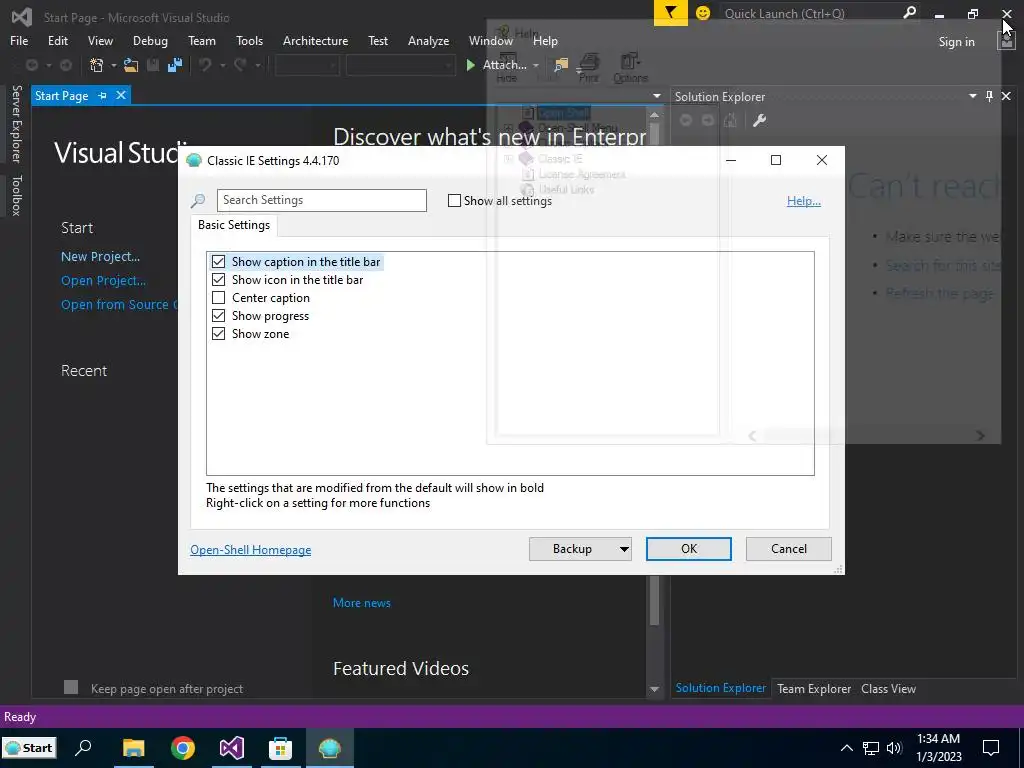Enable the Center caption checkbox
The image size is (1024, 768).
219,298
